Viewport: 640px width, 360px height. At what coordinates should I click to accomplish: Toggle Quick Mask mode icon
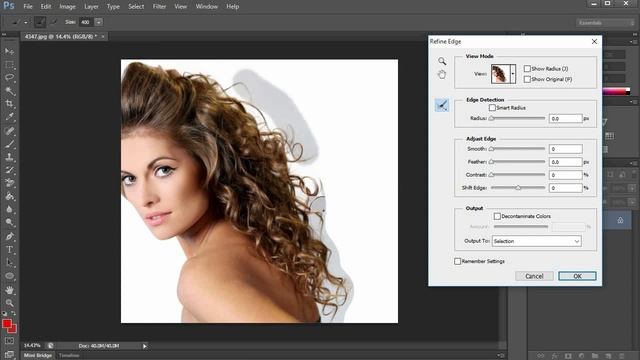pos(9,341)
